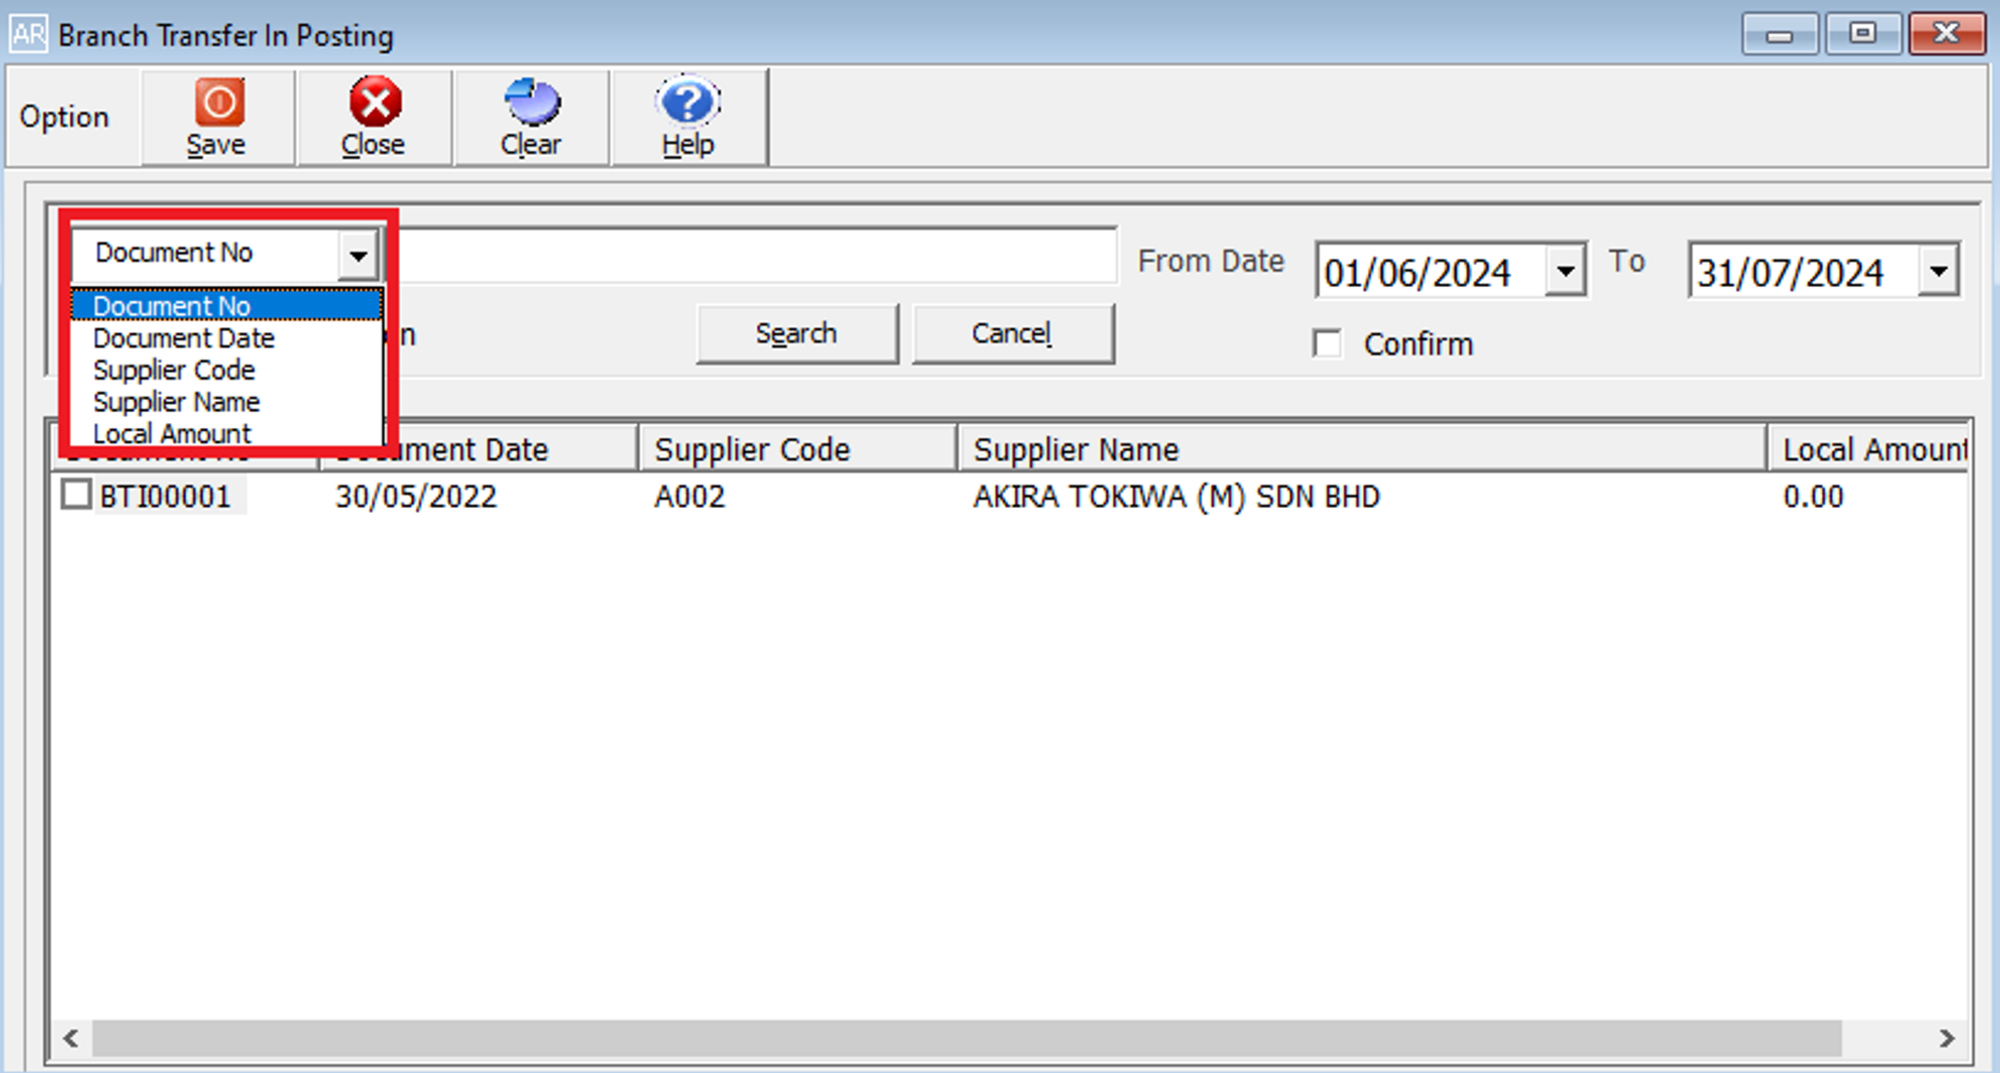Click BTI00001 document number cell
The width and height of the screenshot is (2000, 1073).
point(165,497)
